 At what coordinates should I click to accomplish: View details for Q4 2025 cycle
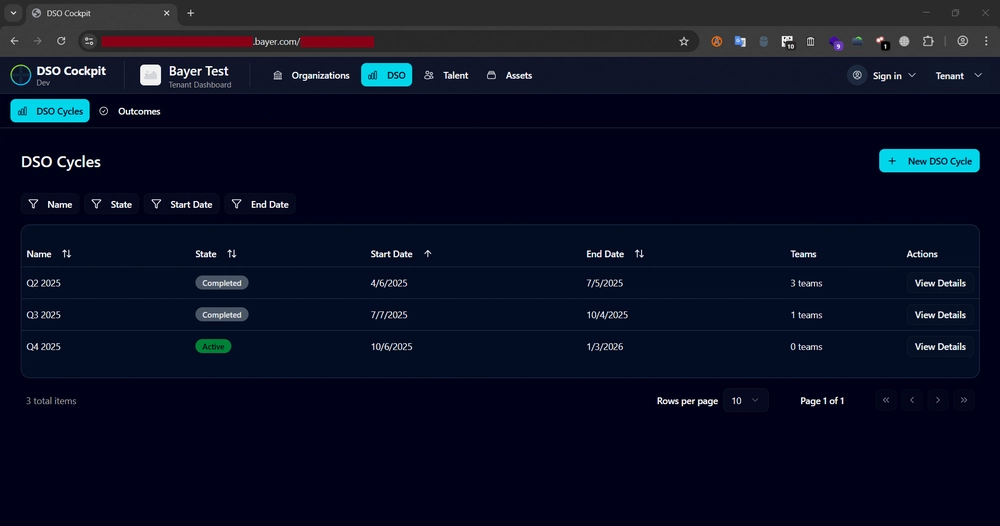pyautogui.click(x=940, y=347)
